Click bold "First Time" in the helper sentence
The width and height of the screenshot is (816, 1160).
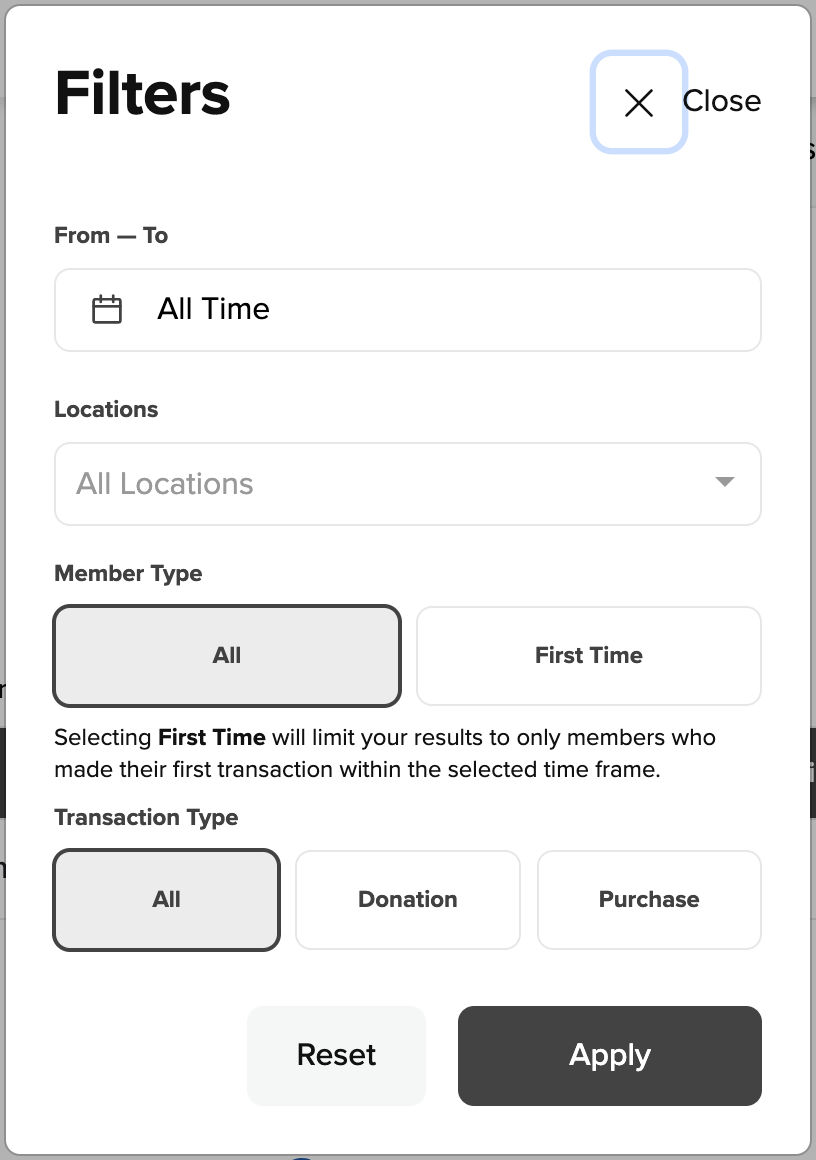212,738
